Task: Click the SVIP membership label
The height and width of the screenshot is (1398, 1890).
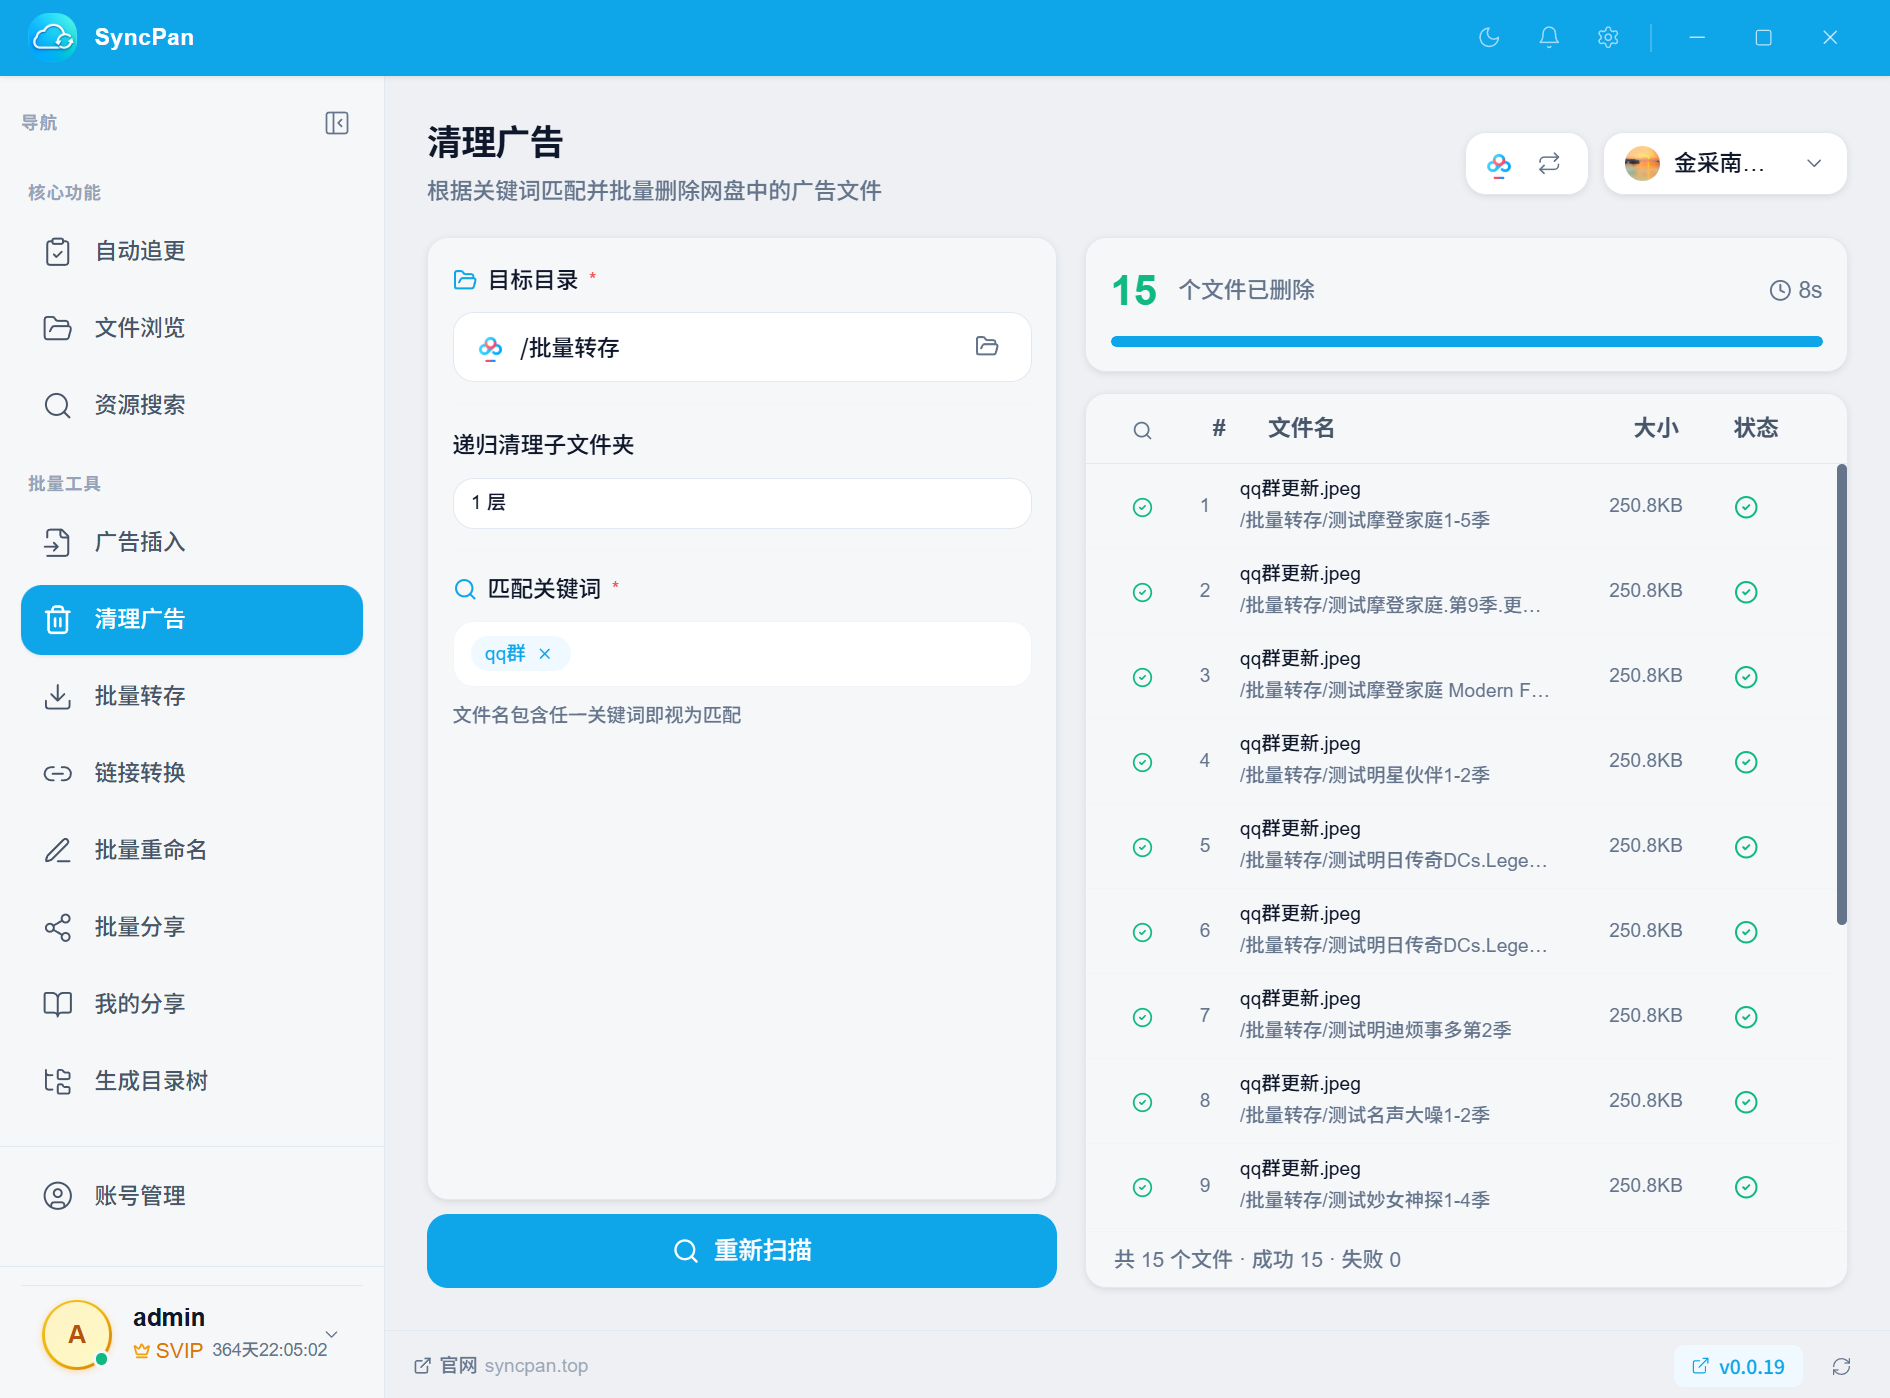Action: (169, 1351)
